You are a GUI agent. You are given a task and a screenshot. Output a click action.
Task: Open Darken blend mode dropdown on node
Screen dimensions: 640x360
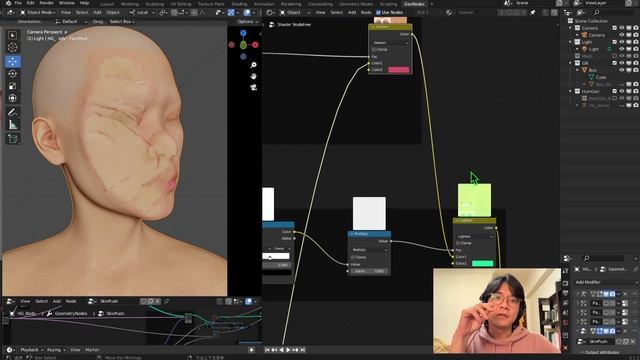tap(391, 42)
